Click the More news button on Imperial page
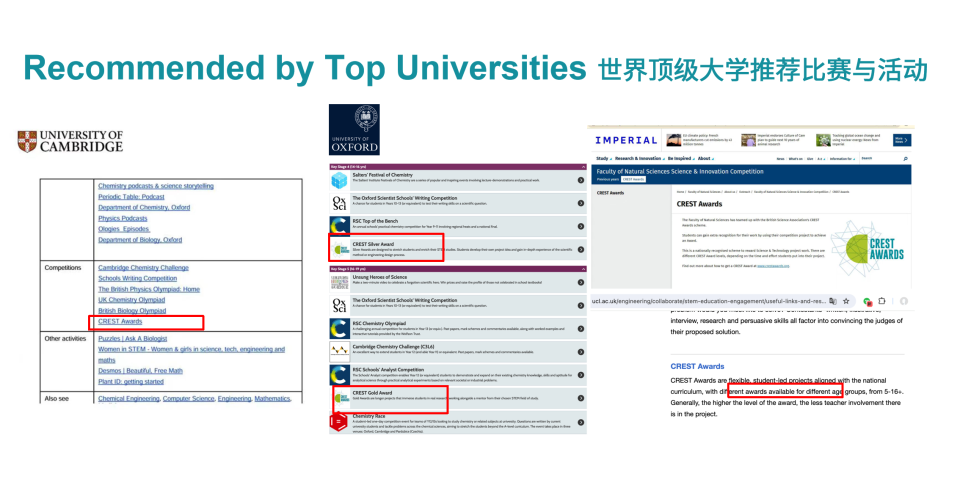The image size is (960, 485). [x=902, y=140]
